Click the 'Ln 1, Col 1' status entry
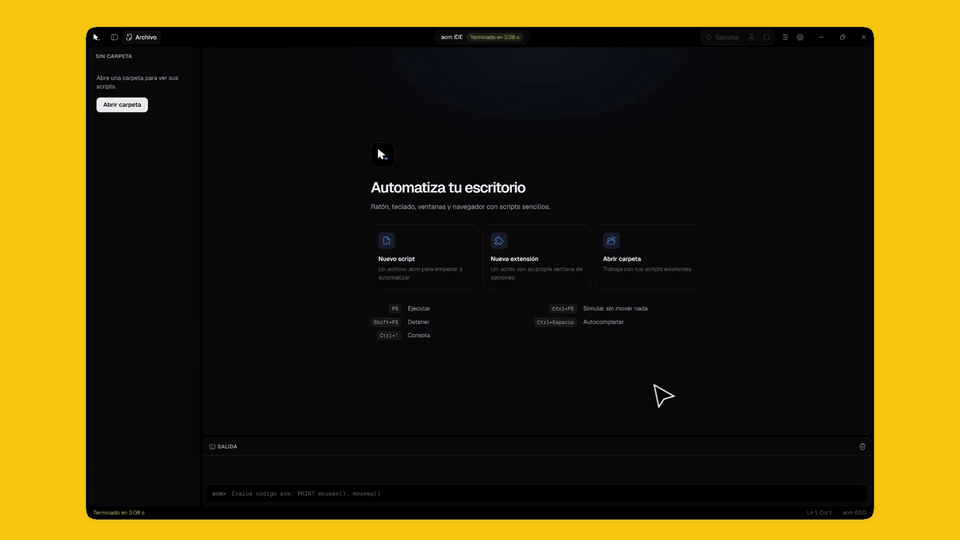This screenshot has height=540, width=960. pos(819,513)
